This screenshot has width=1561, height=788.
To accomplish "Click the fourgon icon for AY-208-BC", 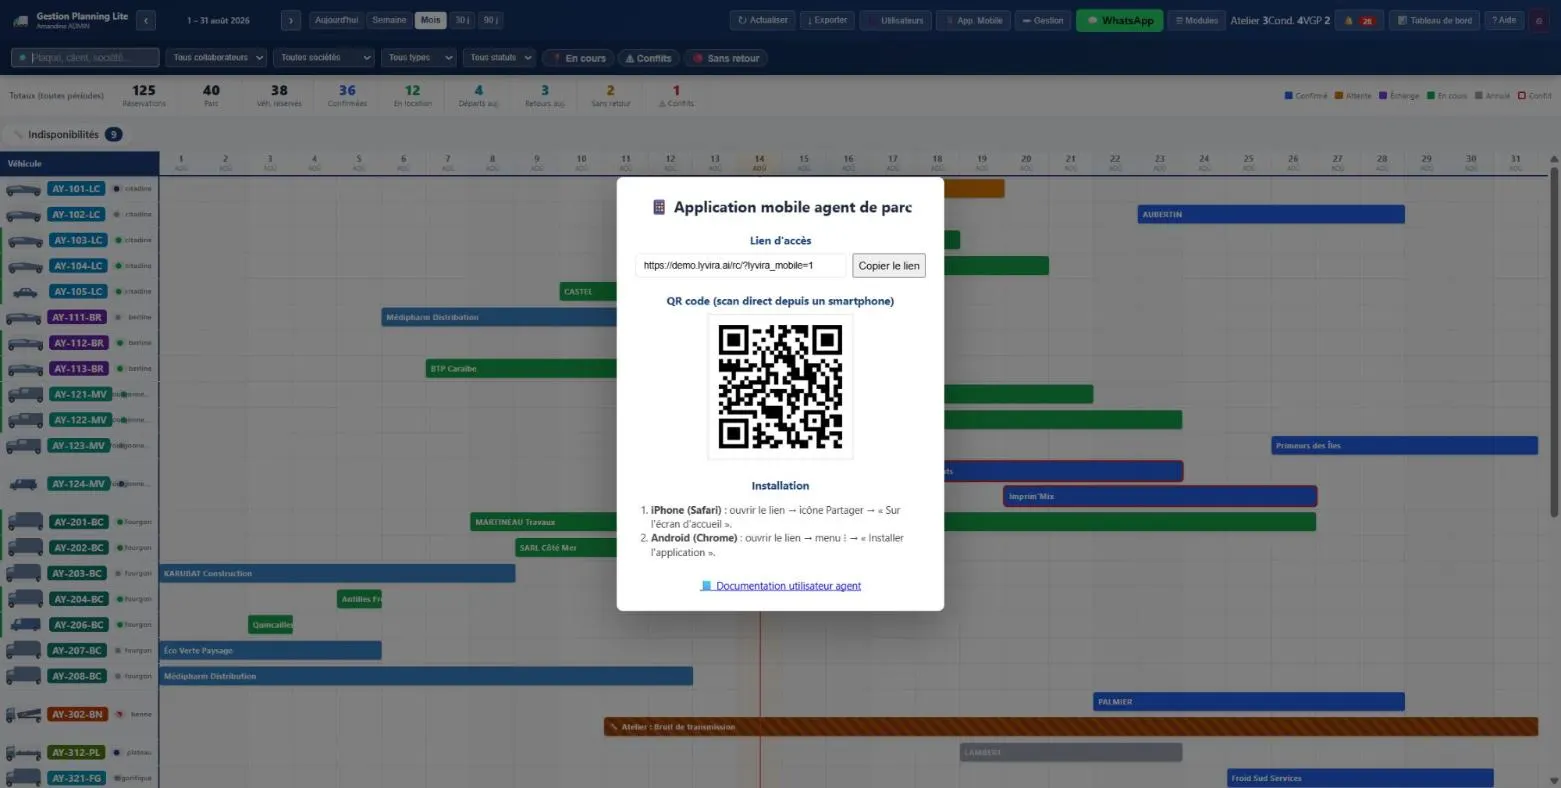I will tap(25, 676).
